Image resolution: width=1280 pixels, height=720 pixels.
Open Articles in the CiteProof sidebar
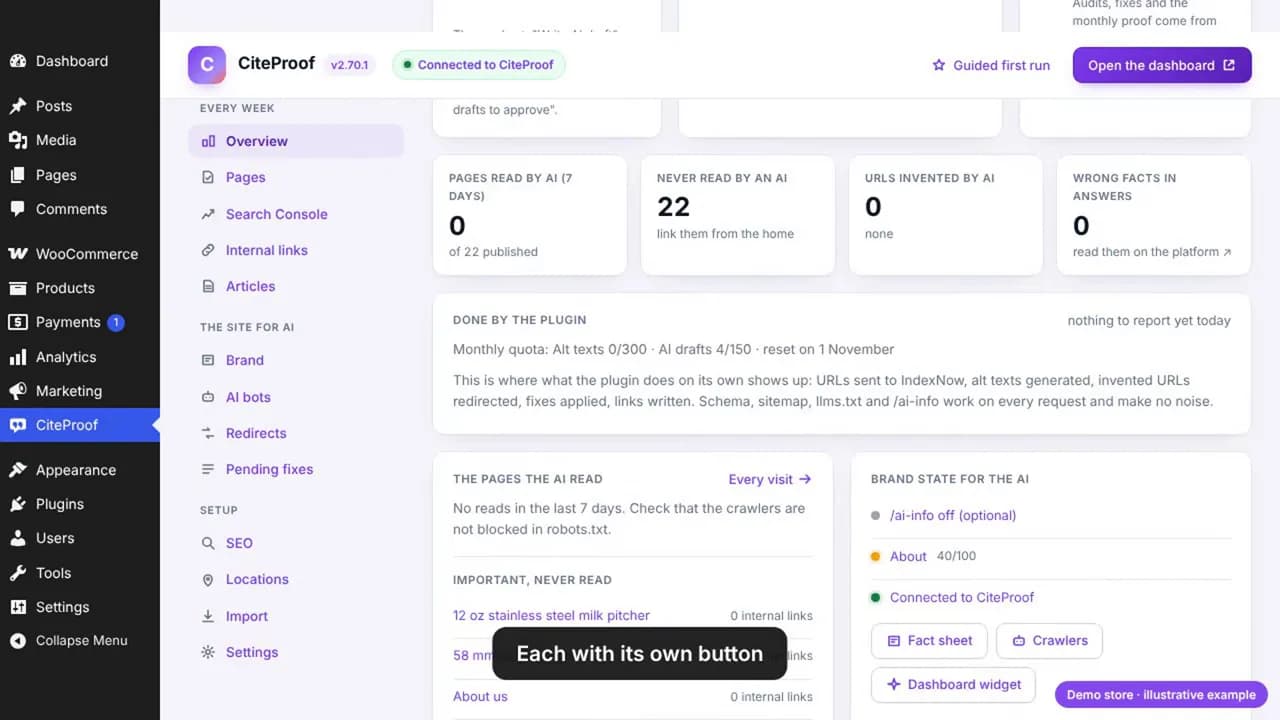pyautogui.click(x=296, y=286)
